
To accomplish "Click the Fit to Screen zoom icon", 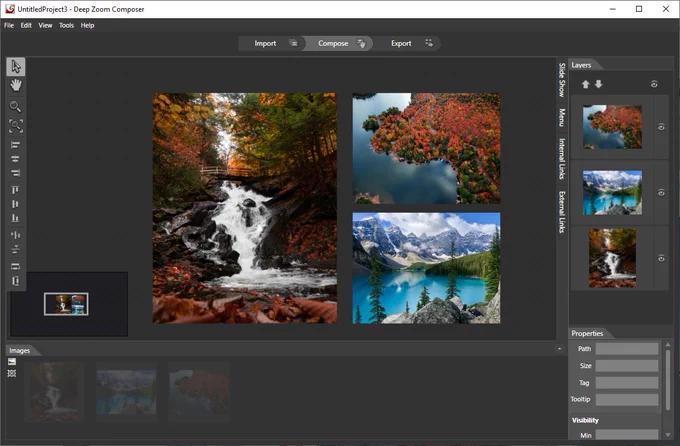I will click(16, 126).
